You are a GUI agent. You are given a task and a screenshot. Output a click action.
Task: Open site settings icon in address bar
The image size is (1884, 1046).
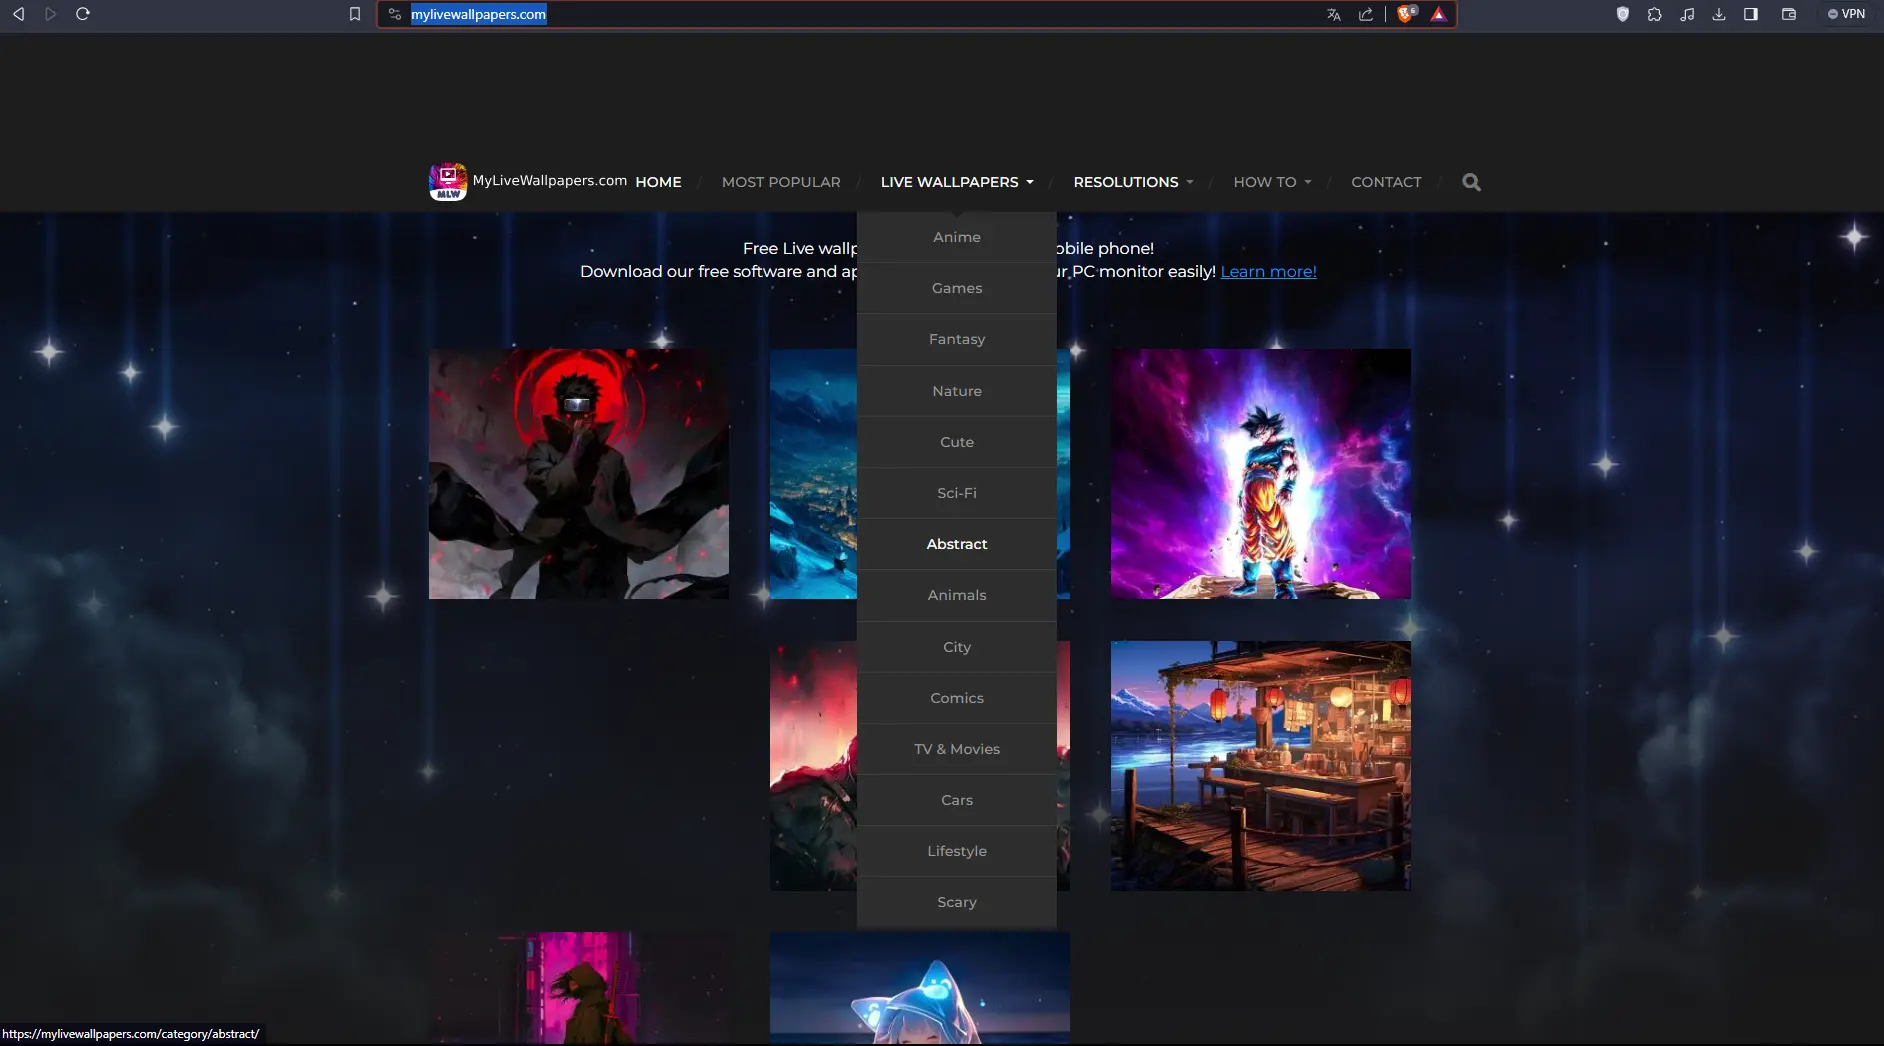pyautogui.click(x=395, y=14)
